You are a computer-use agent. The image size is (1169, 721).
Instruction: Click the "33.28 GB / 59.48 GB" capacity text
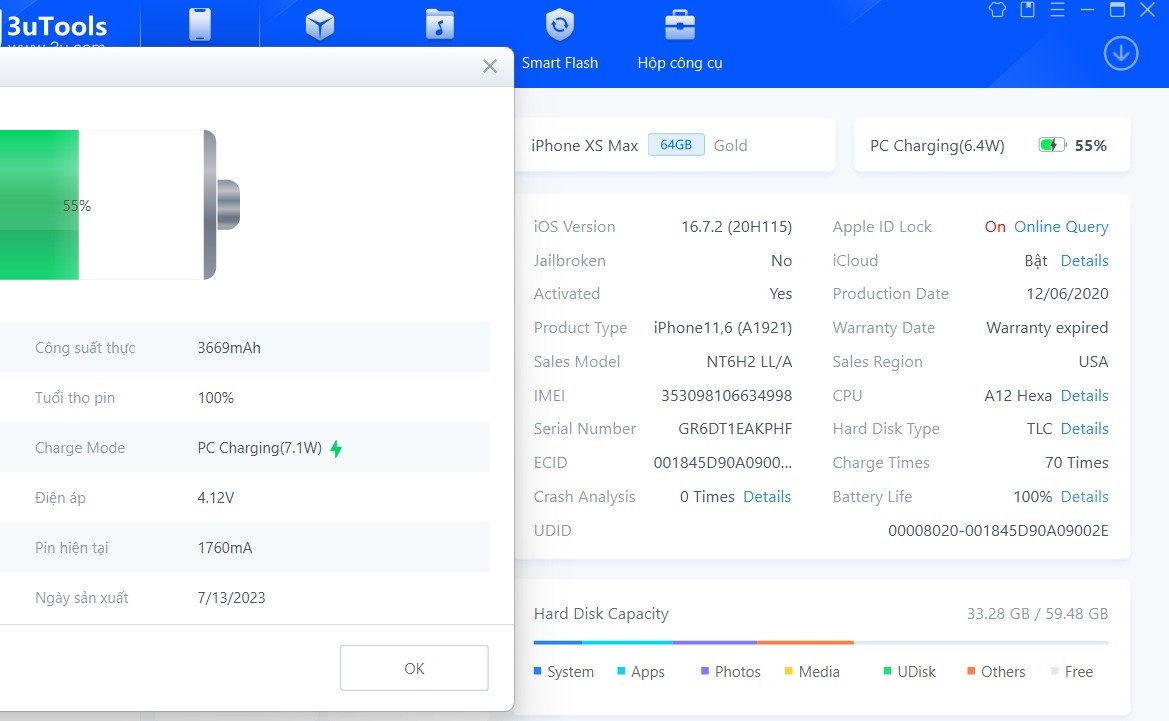(1038, 614)
